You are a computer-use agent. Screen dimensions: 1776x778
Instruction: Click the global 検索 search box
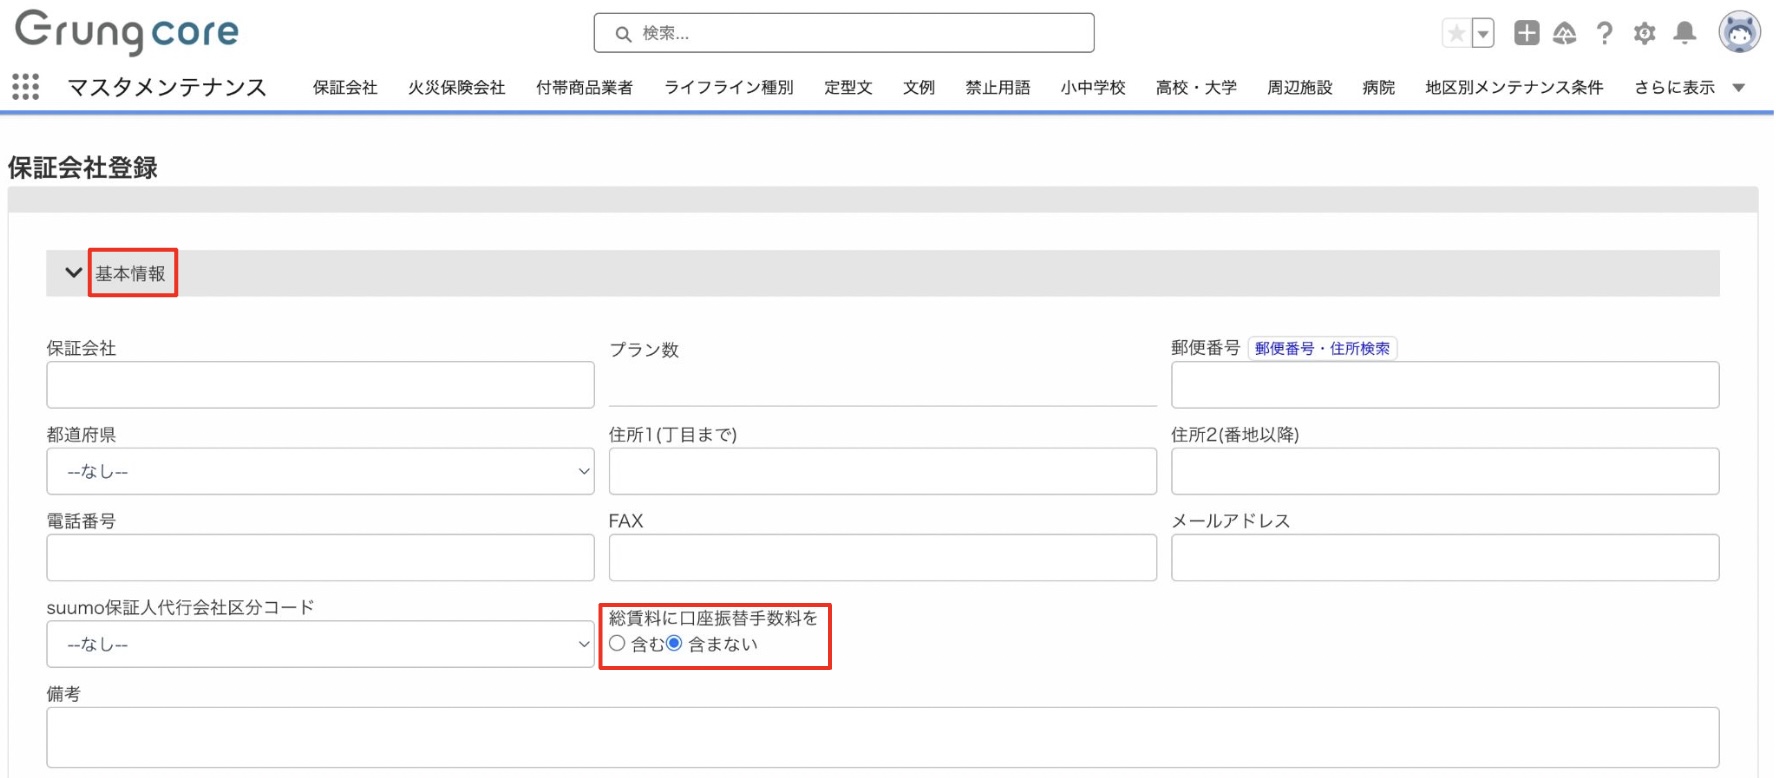click(844, 34)
